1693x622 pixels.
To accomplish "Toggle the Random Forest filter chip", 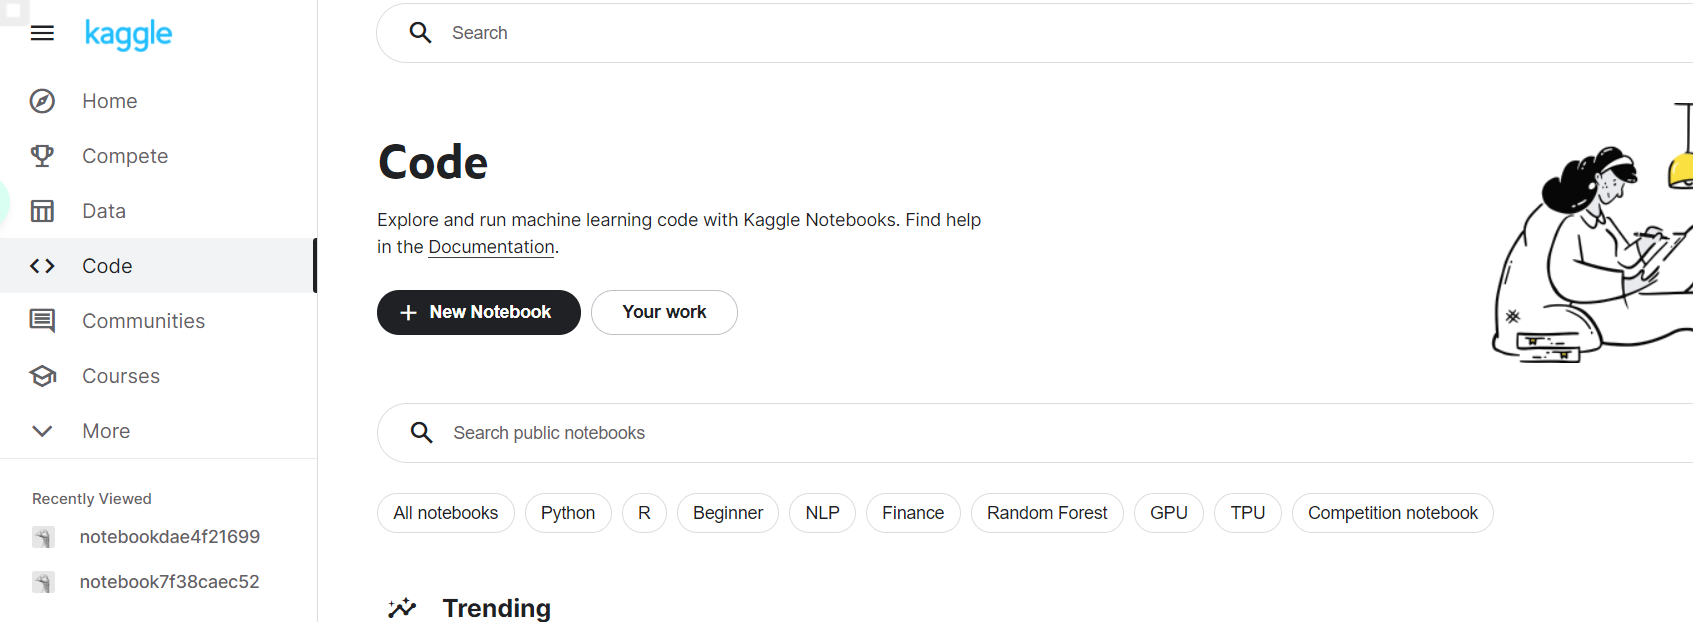I will [1047, 513].
